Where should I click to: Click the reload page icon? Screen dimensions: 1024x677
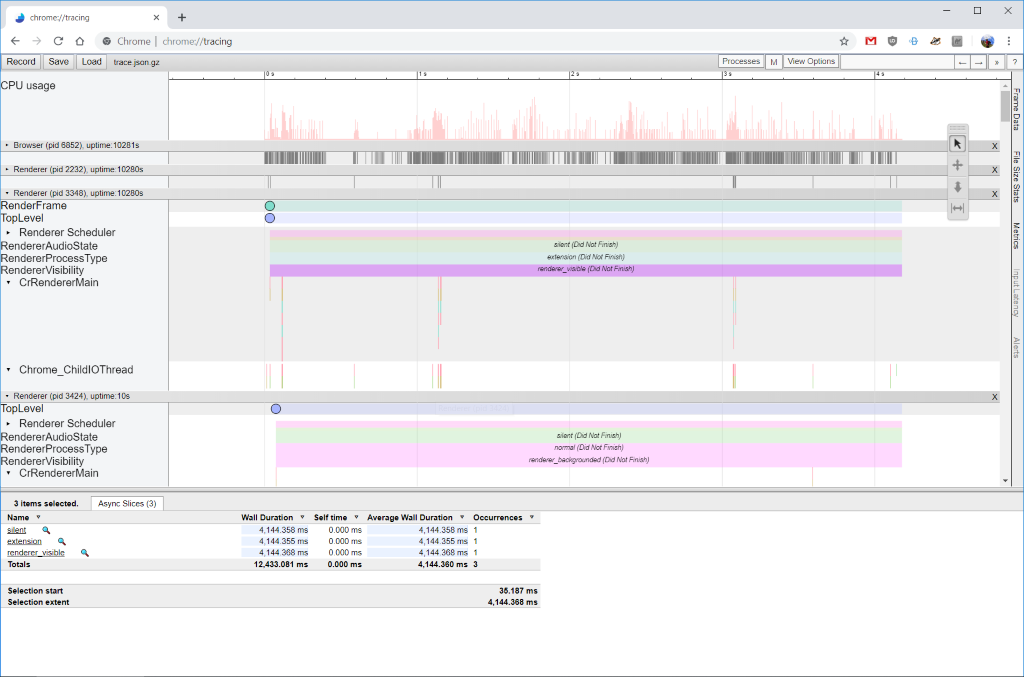point(58,41)
